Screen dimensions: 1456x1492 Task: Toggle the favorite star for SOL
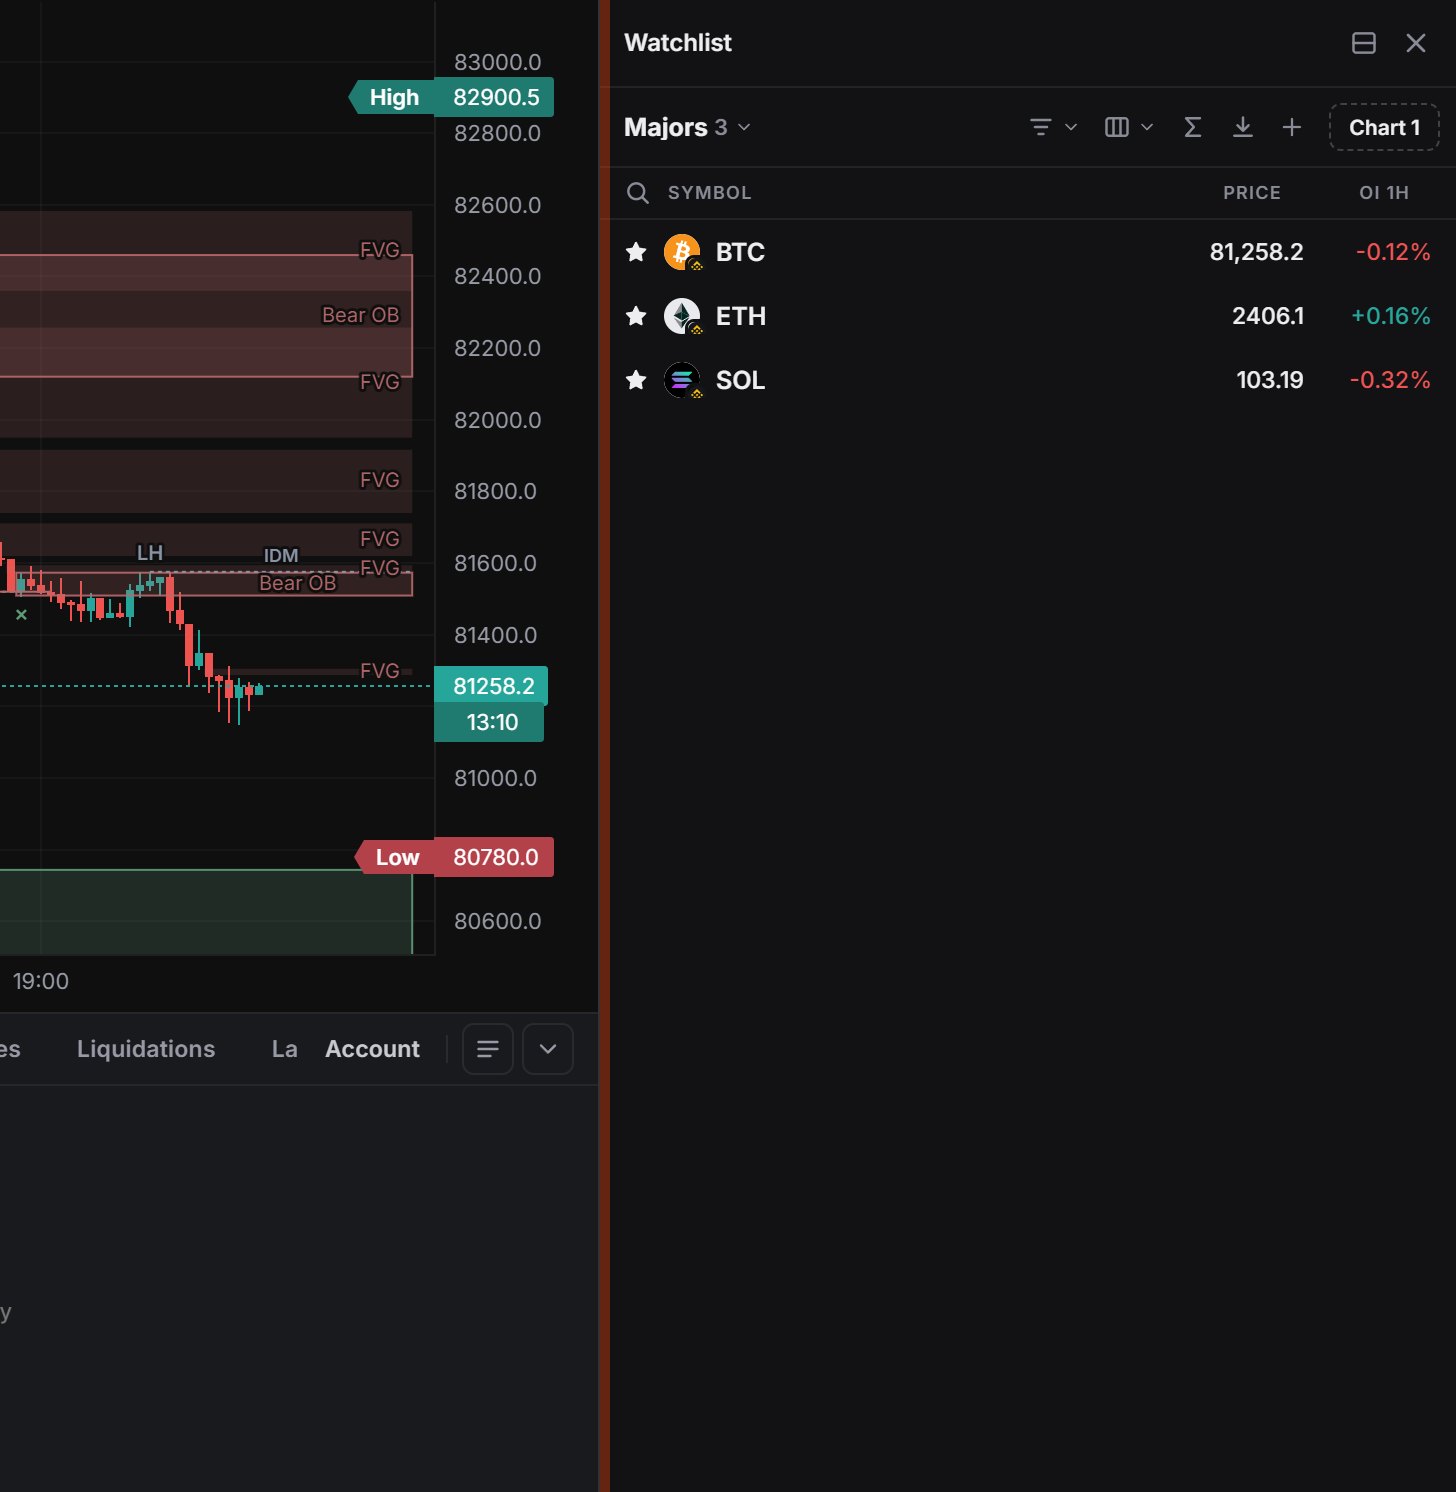(x=636, y=380)
